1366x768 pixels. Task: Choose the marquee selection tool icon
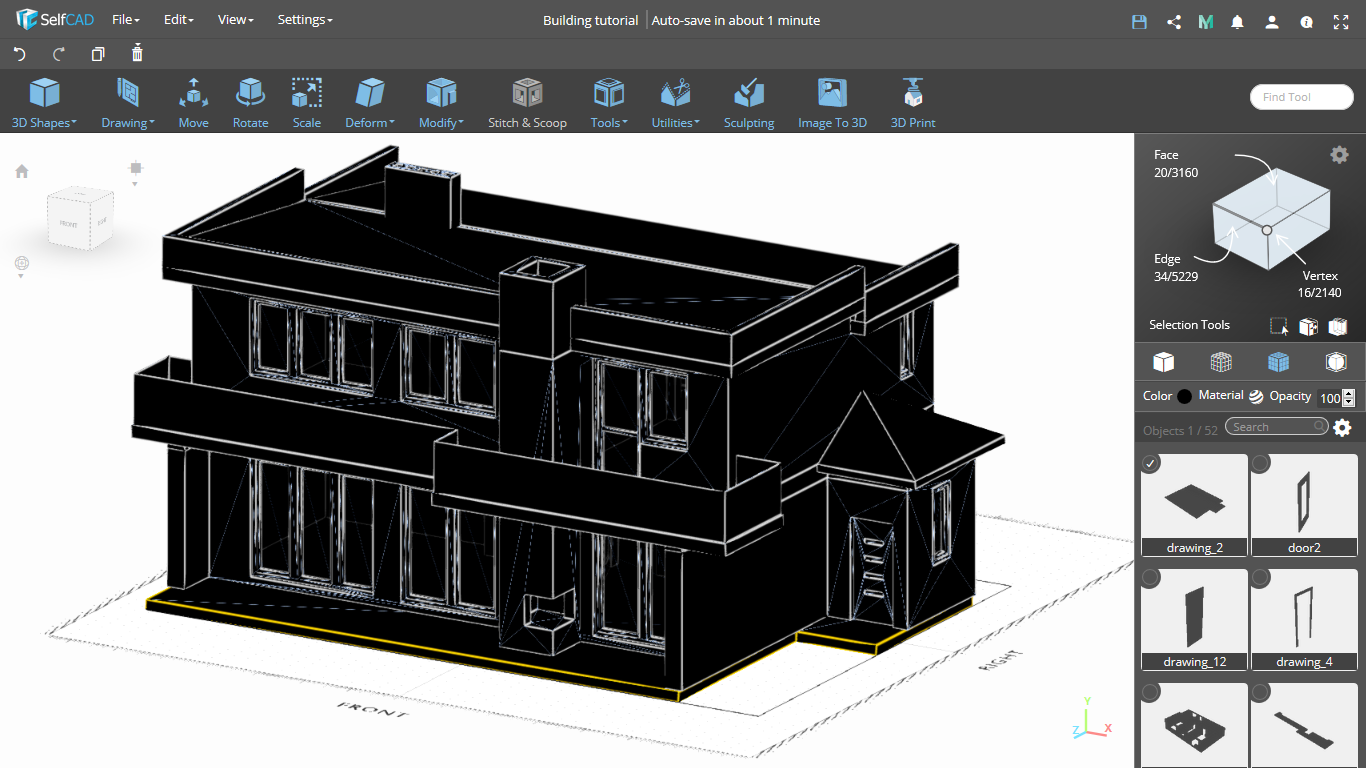point(1279,326)
